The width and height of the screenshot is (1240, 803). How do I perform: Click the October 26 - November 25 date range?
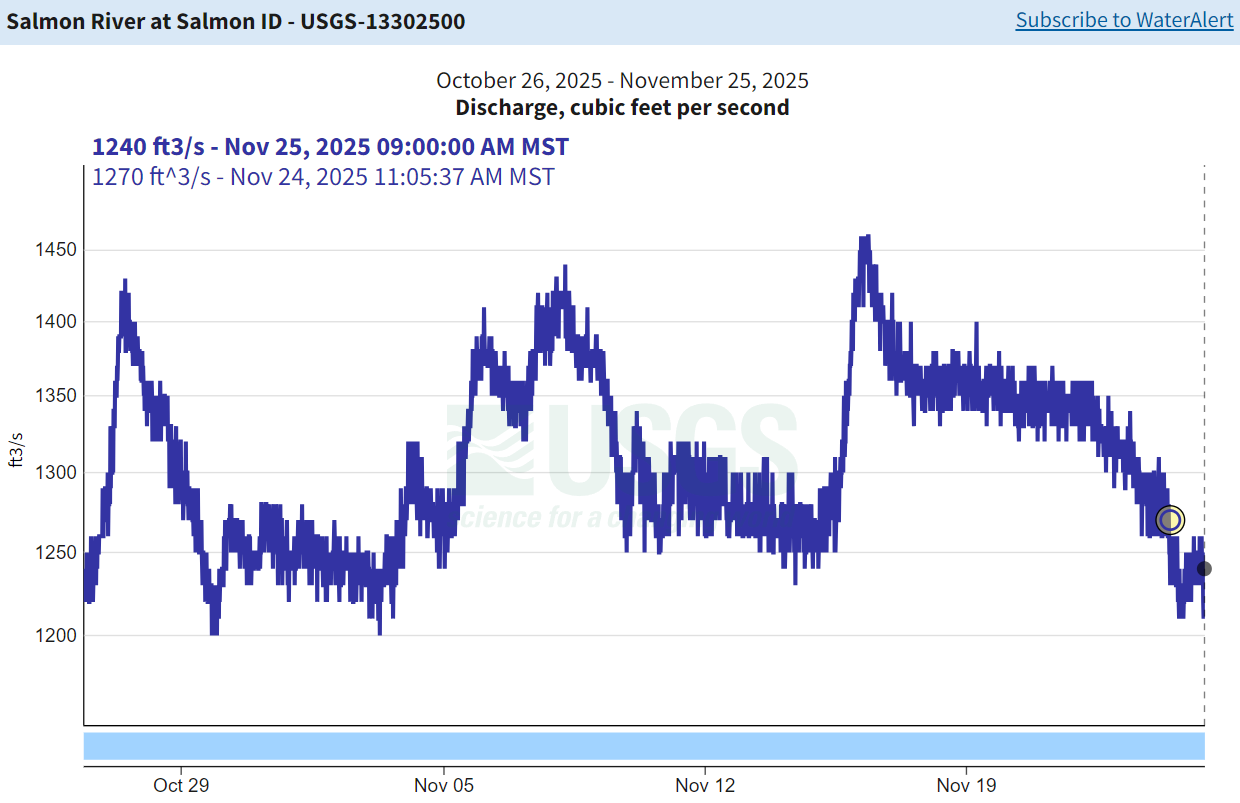[x=622, y=81]
